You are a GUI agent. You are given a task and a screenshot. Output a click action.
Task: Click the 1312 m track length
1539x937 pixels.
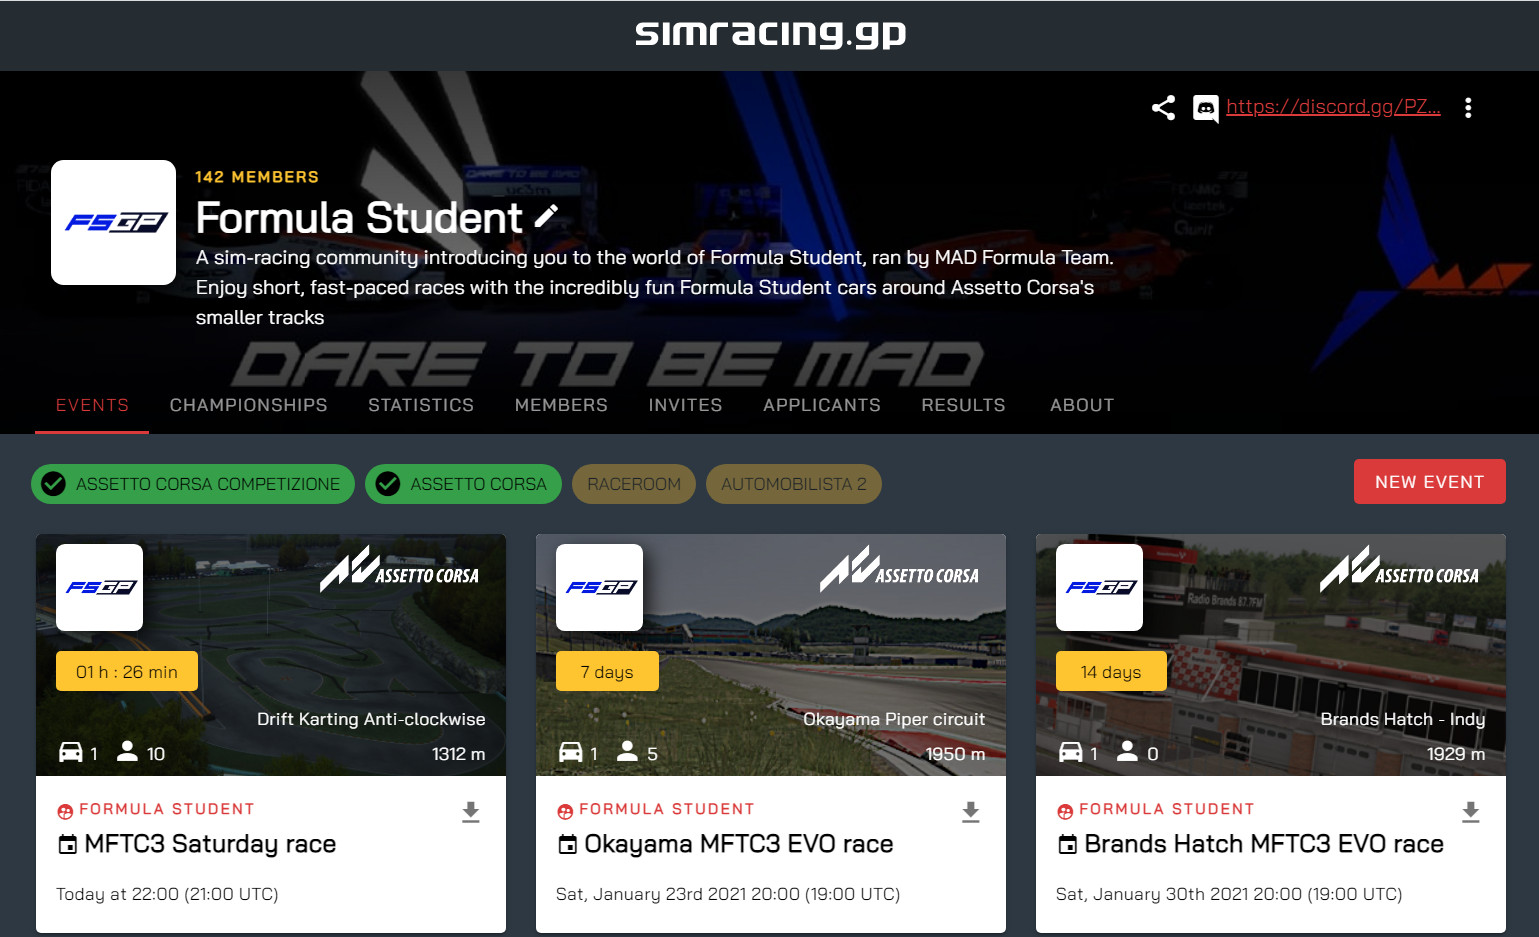pos(459,754)
